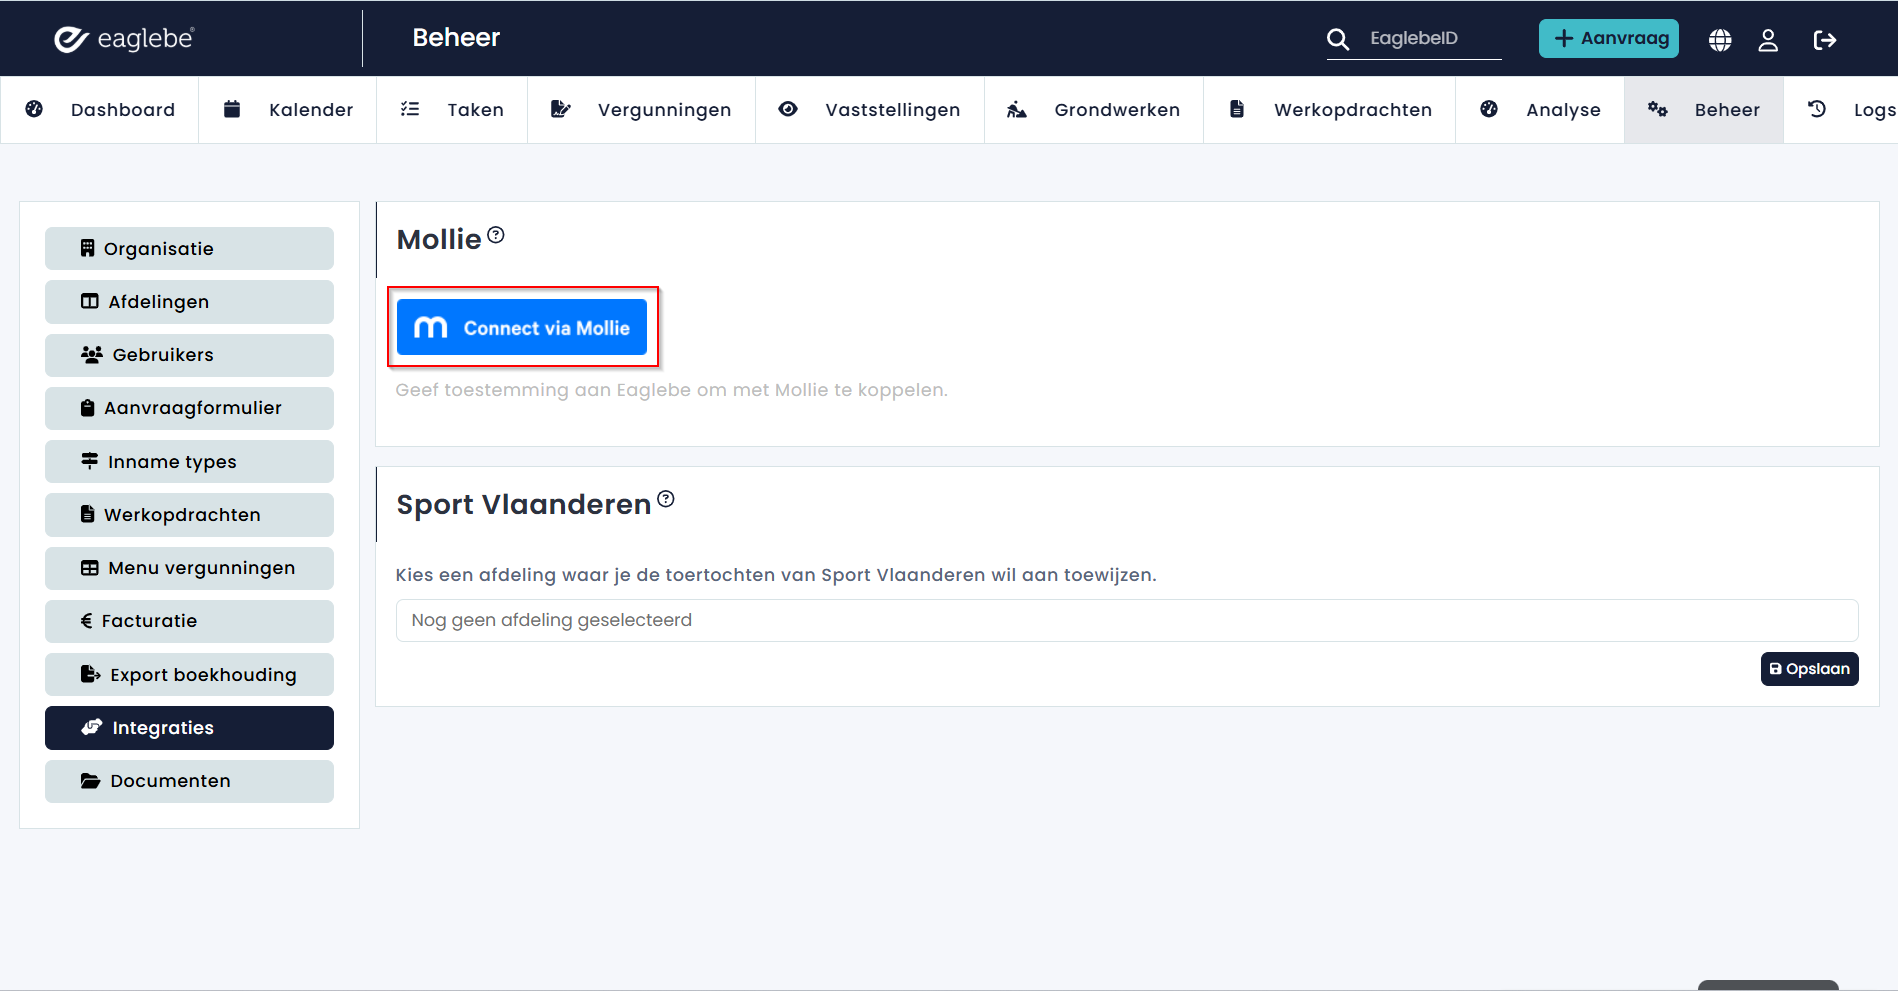Viewport: 1898px width, 991px height.
Task: Open the Vaststellingen tab
Action: pyautogui.click(x=870, y=110)
